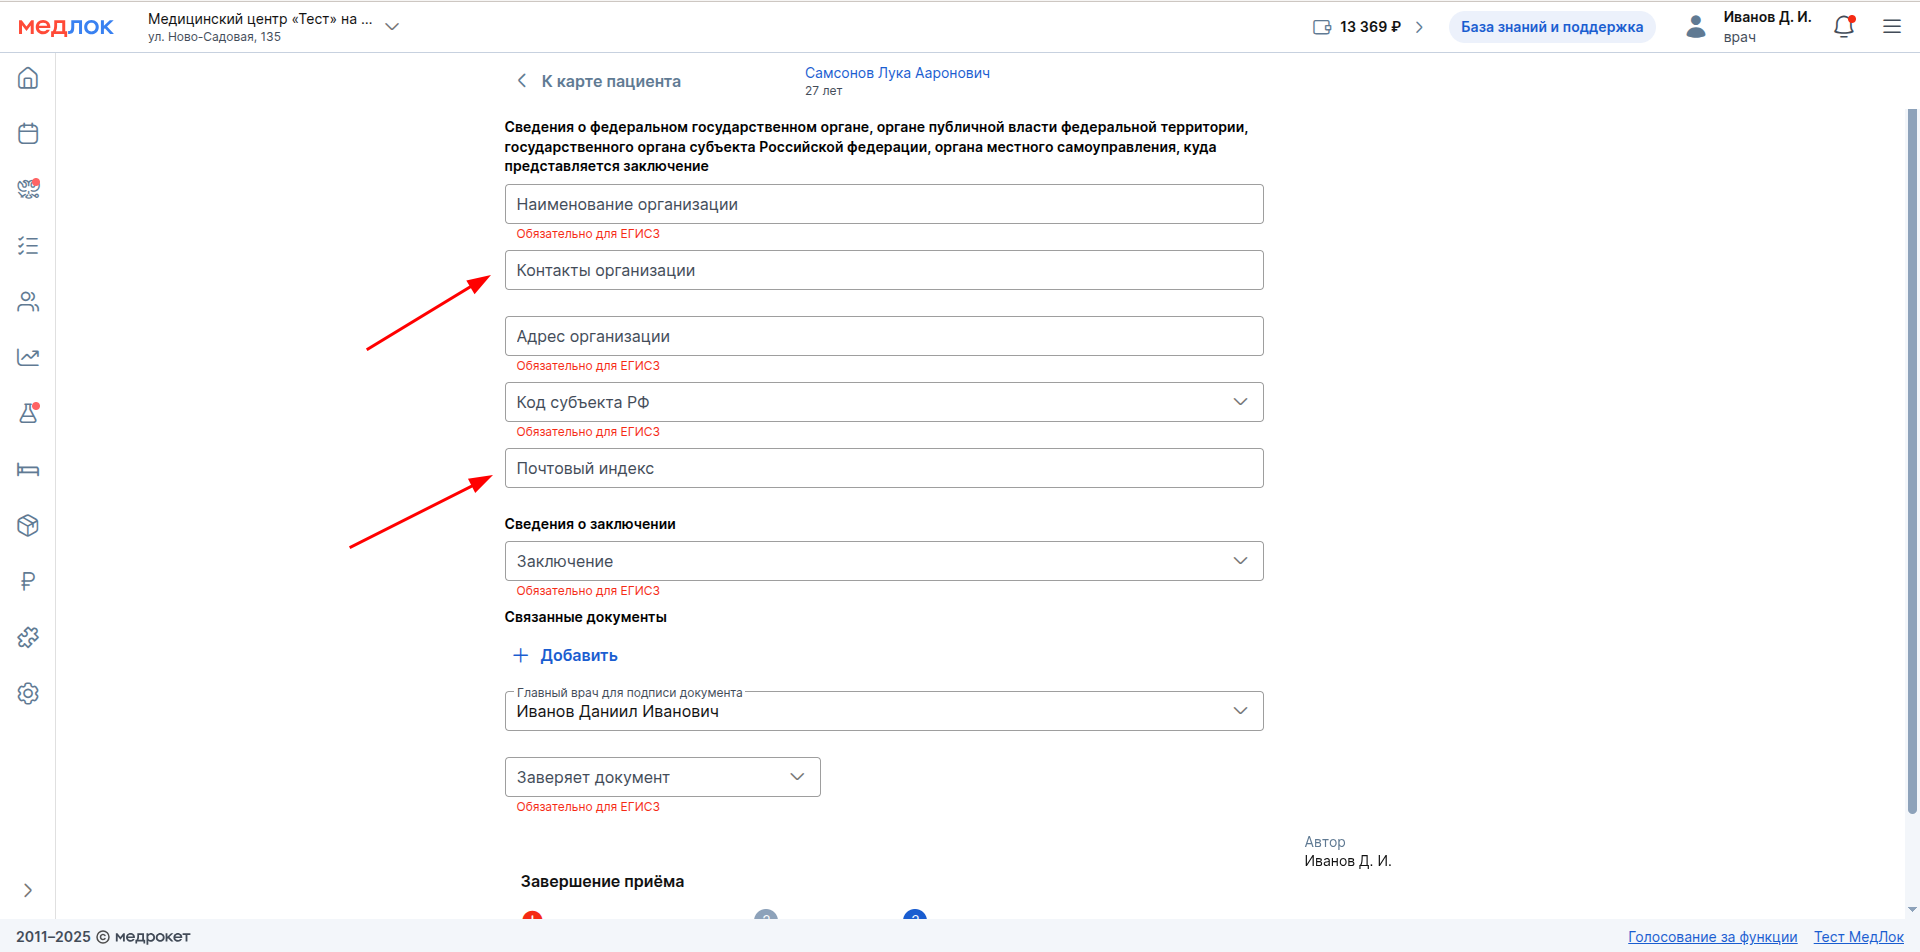Open the hospital bed icon
The image size is (1920, 952).
point(28,470)
